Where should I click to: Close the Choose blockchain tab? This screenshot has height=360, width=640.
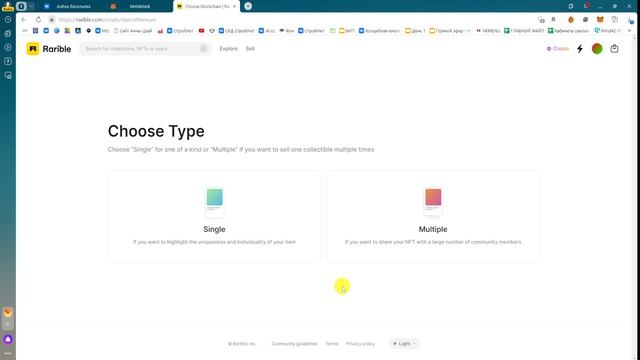point(234,7)
